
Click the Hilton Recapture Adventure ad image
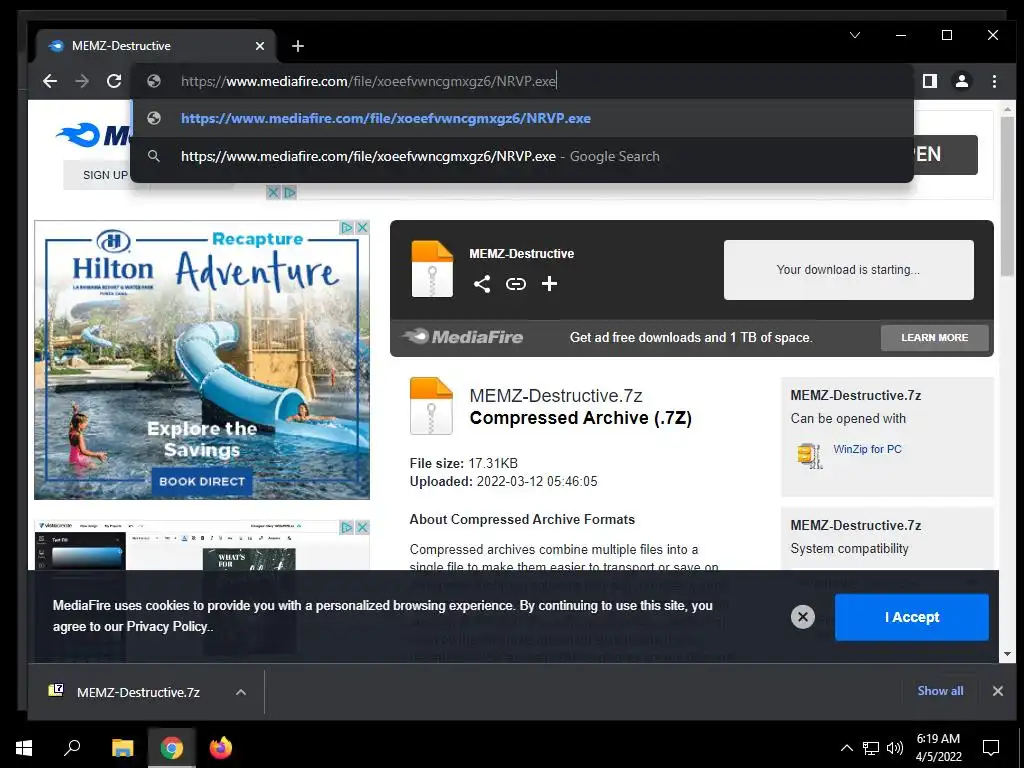[202, 360]
